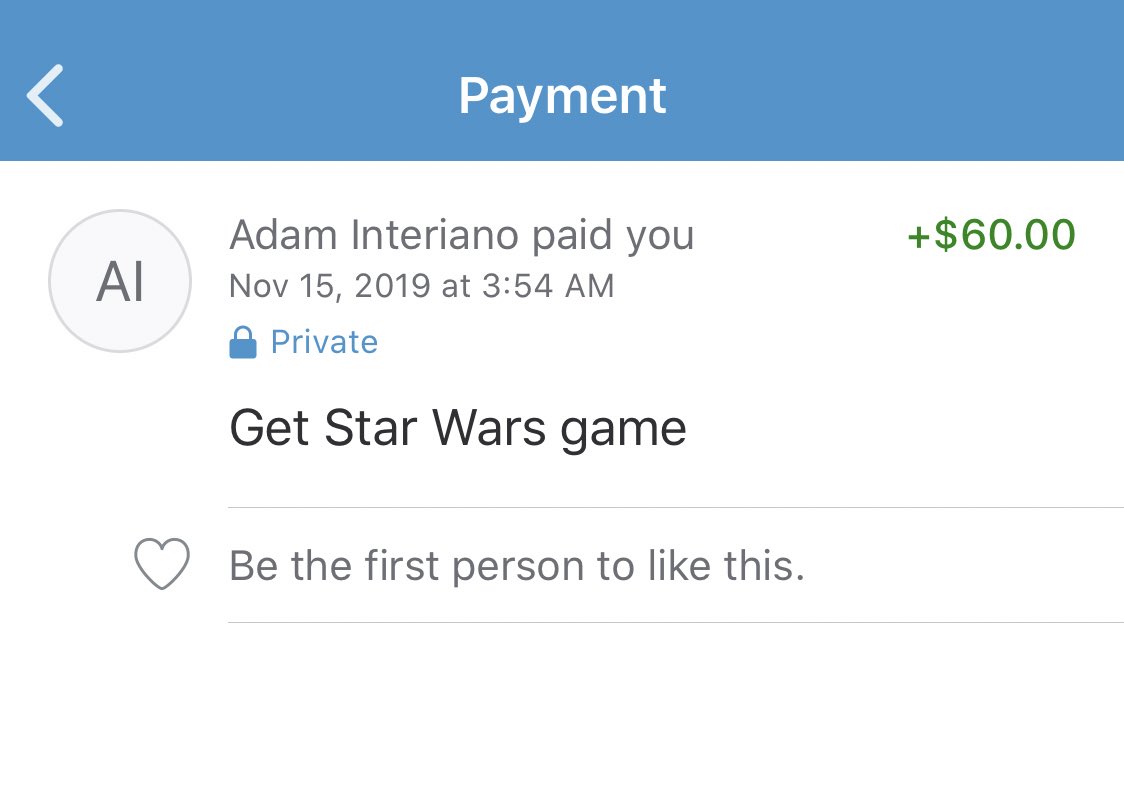Tap the Get Star Wars game note

pyautogui.click(x=458, y=428)
